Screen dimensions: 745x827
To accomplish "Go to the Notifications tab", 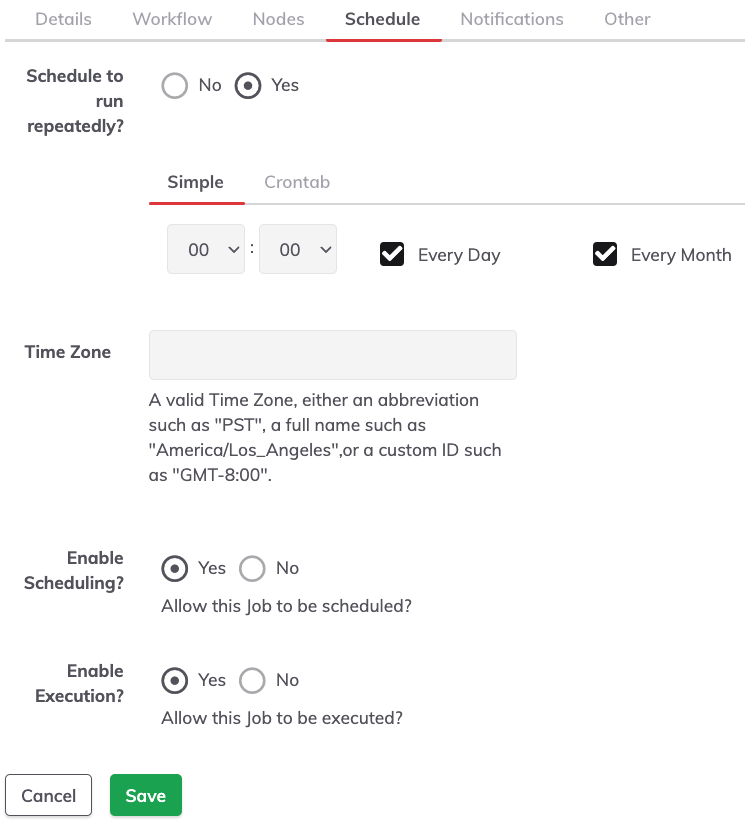I will click(512, 20).
